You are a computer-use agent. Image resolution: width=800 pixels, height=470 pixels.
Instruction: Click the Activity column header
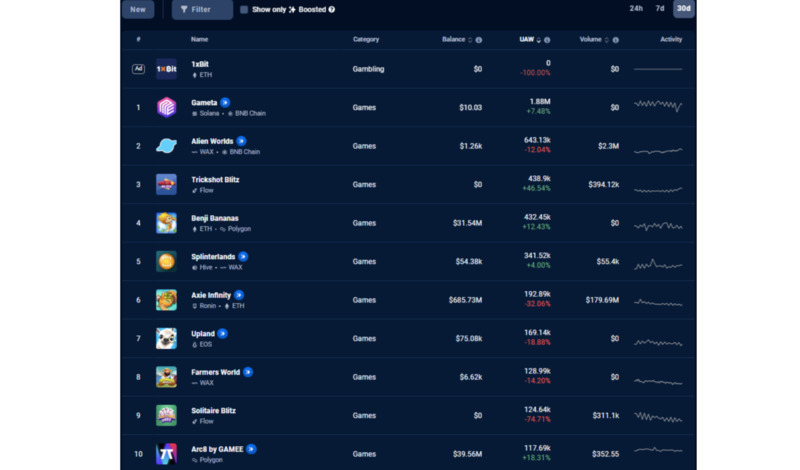(x=671, y=39)
